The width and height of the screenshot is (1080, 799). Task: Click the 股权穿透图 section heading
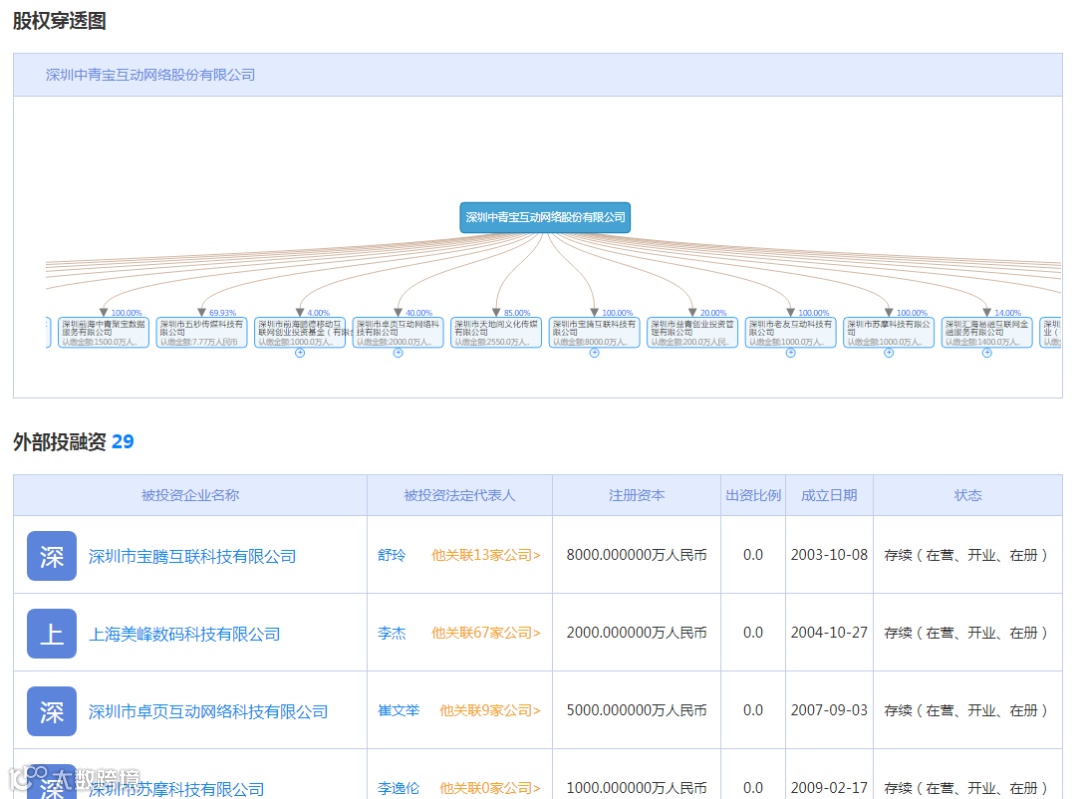(59, 21)
